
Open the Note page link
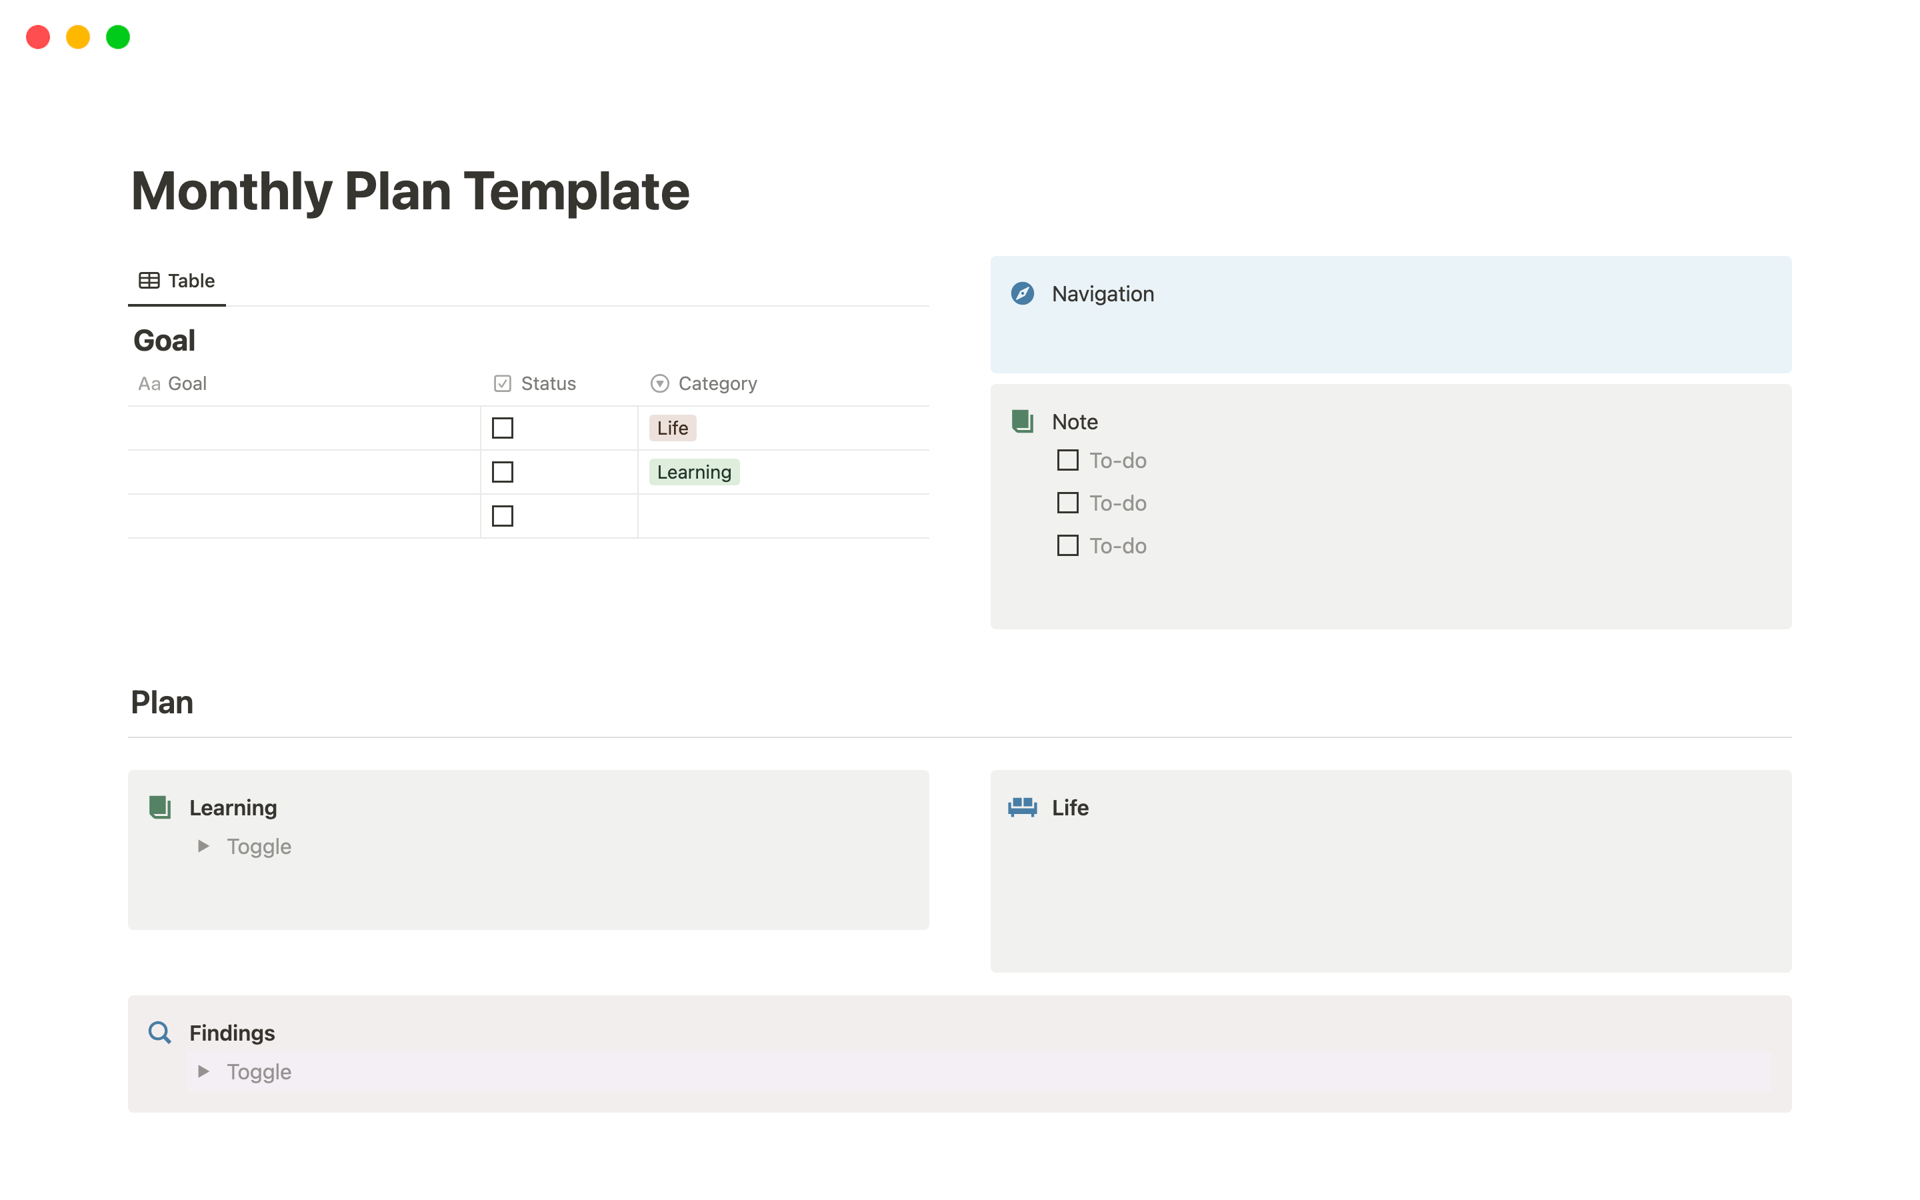pos(1073,421)
